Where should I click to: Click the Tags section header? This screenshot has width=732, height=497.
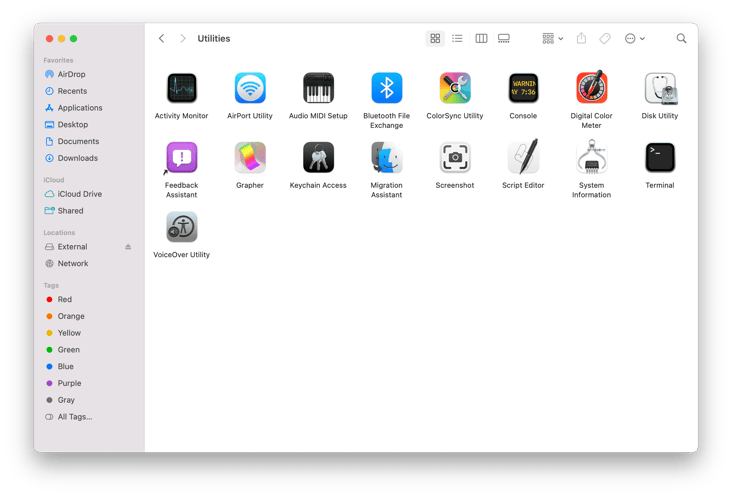click(x=51, y=285)
